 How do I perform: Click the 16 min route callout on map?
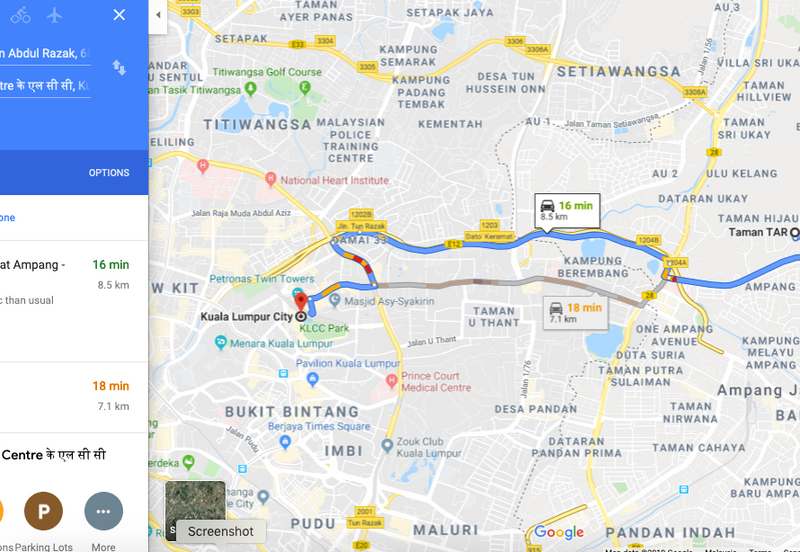pyautogui.click(x=567, y=210)
